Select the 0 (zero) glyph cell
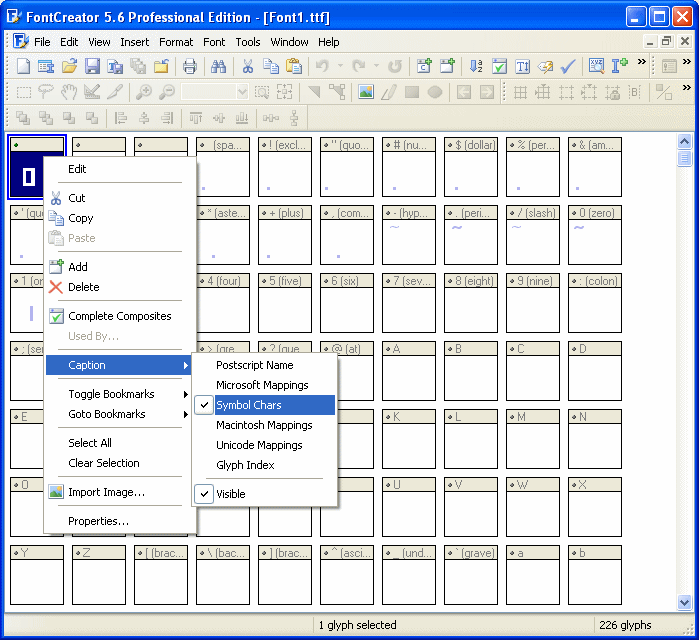The width and height of the screenshot is (699, 640). pos(595,235)
